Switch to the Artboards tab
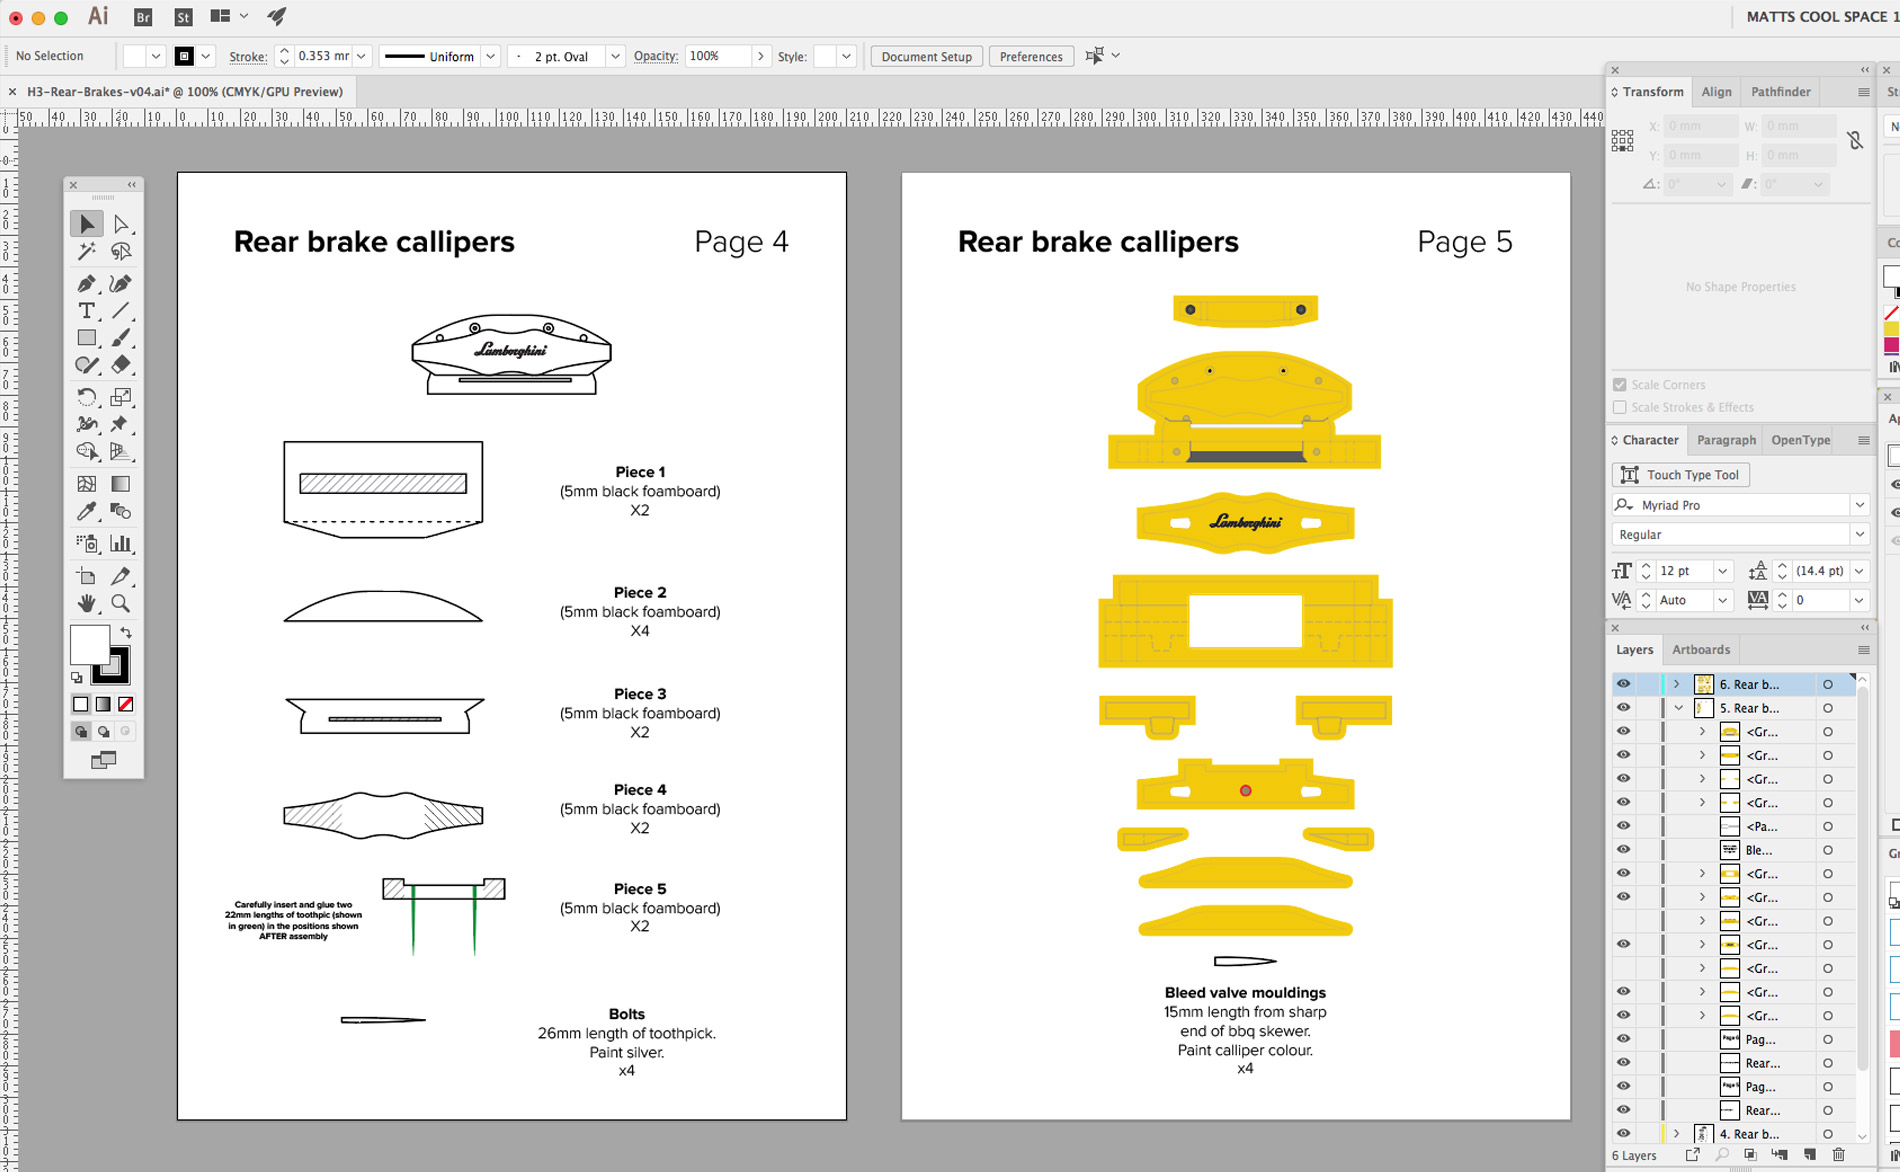 [1701, 649]
